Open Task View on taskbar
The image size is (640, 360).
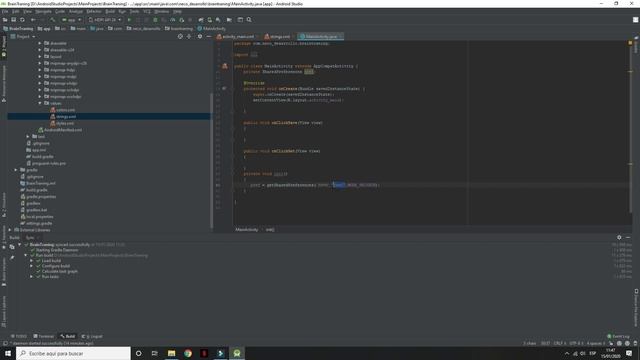pyautogui.click(x=155, y=353)
